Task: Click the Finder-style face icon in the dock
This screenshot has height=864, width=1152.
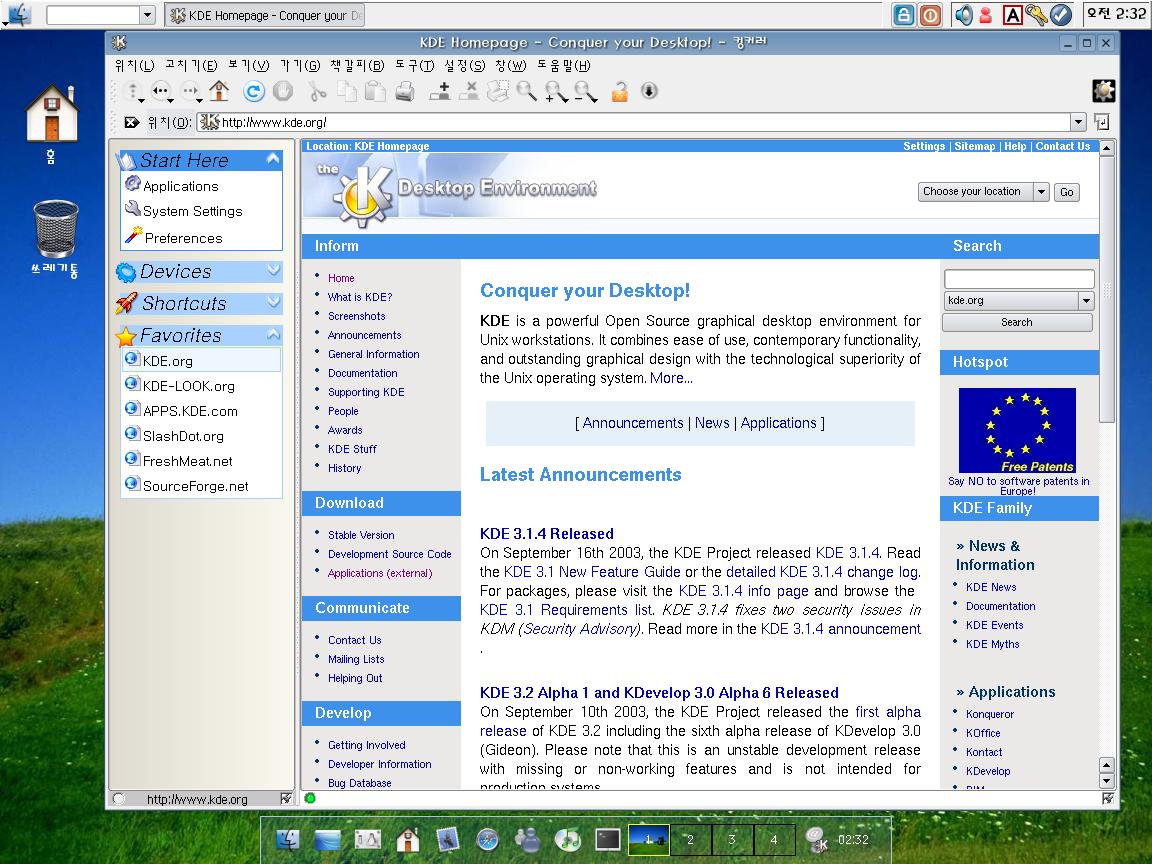Action: (x=287, y=839)
